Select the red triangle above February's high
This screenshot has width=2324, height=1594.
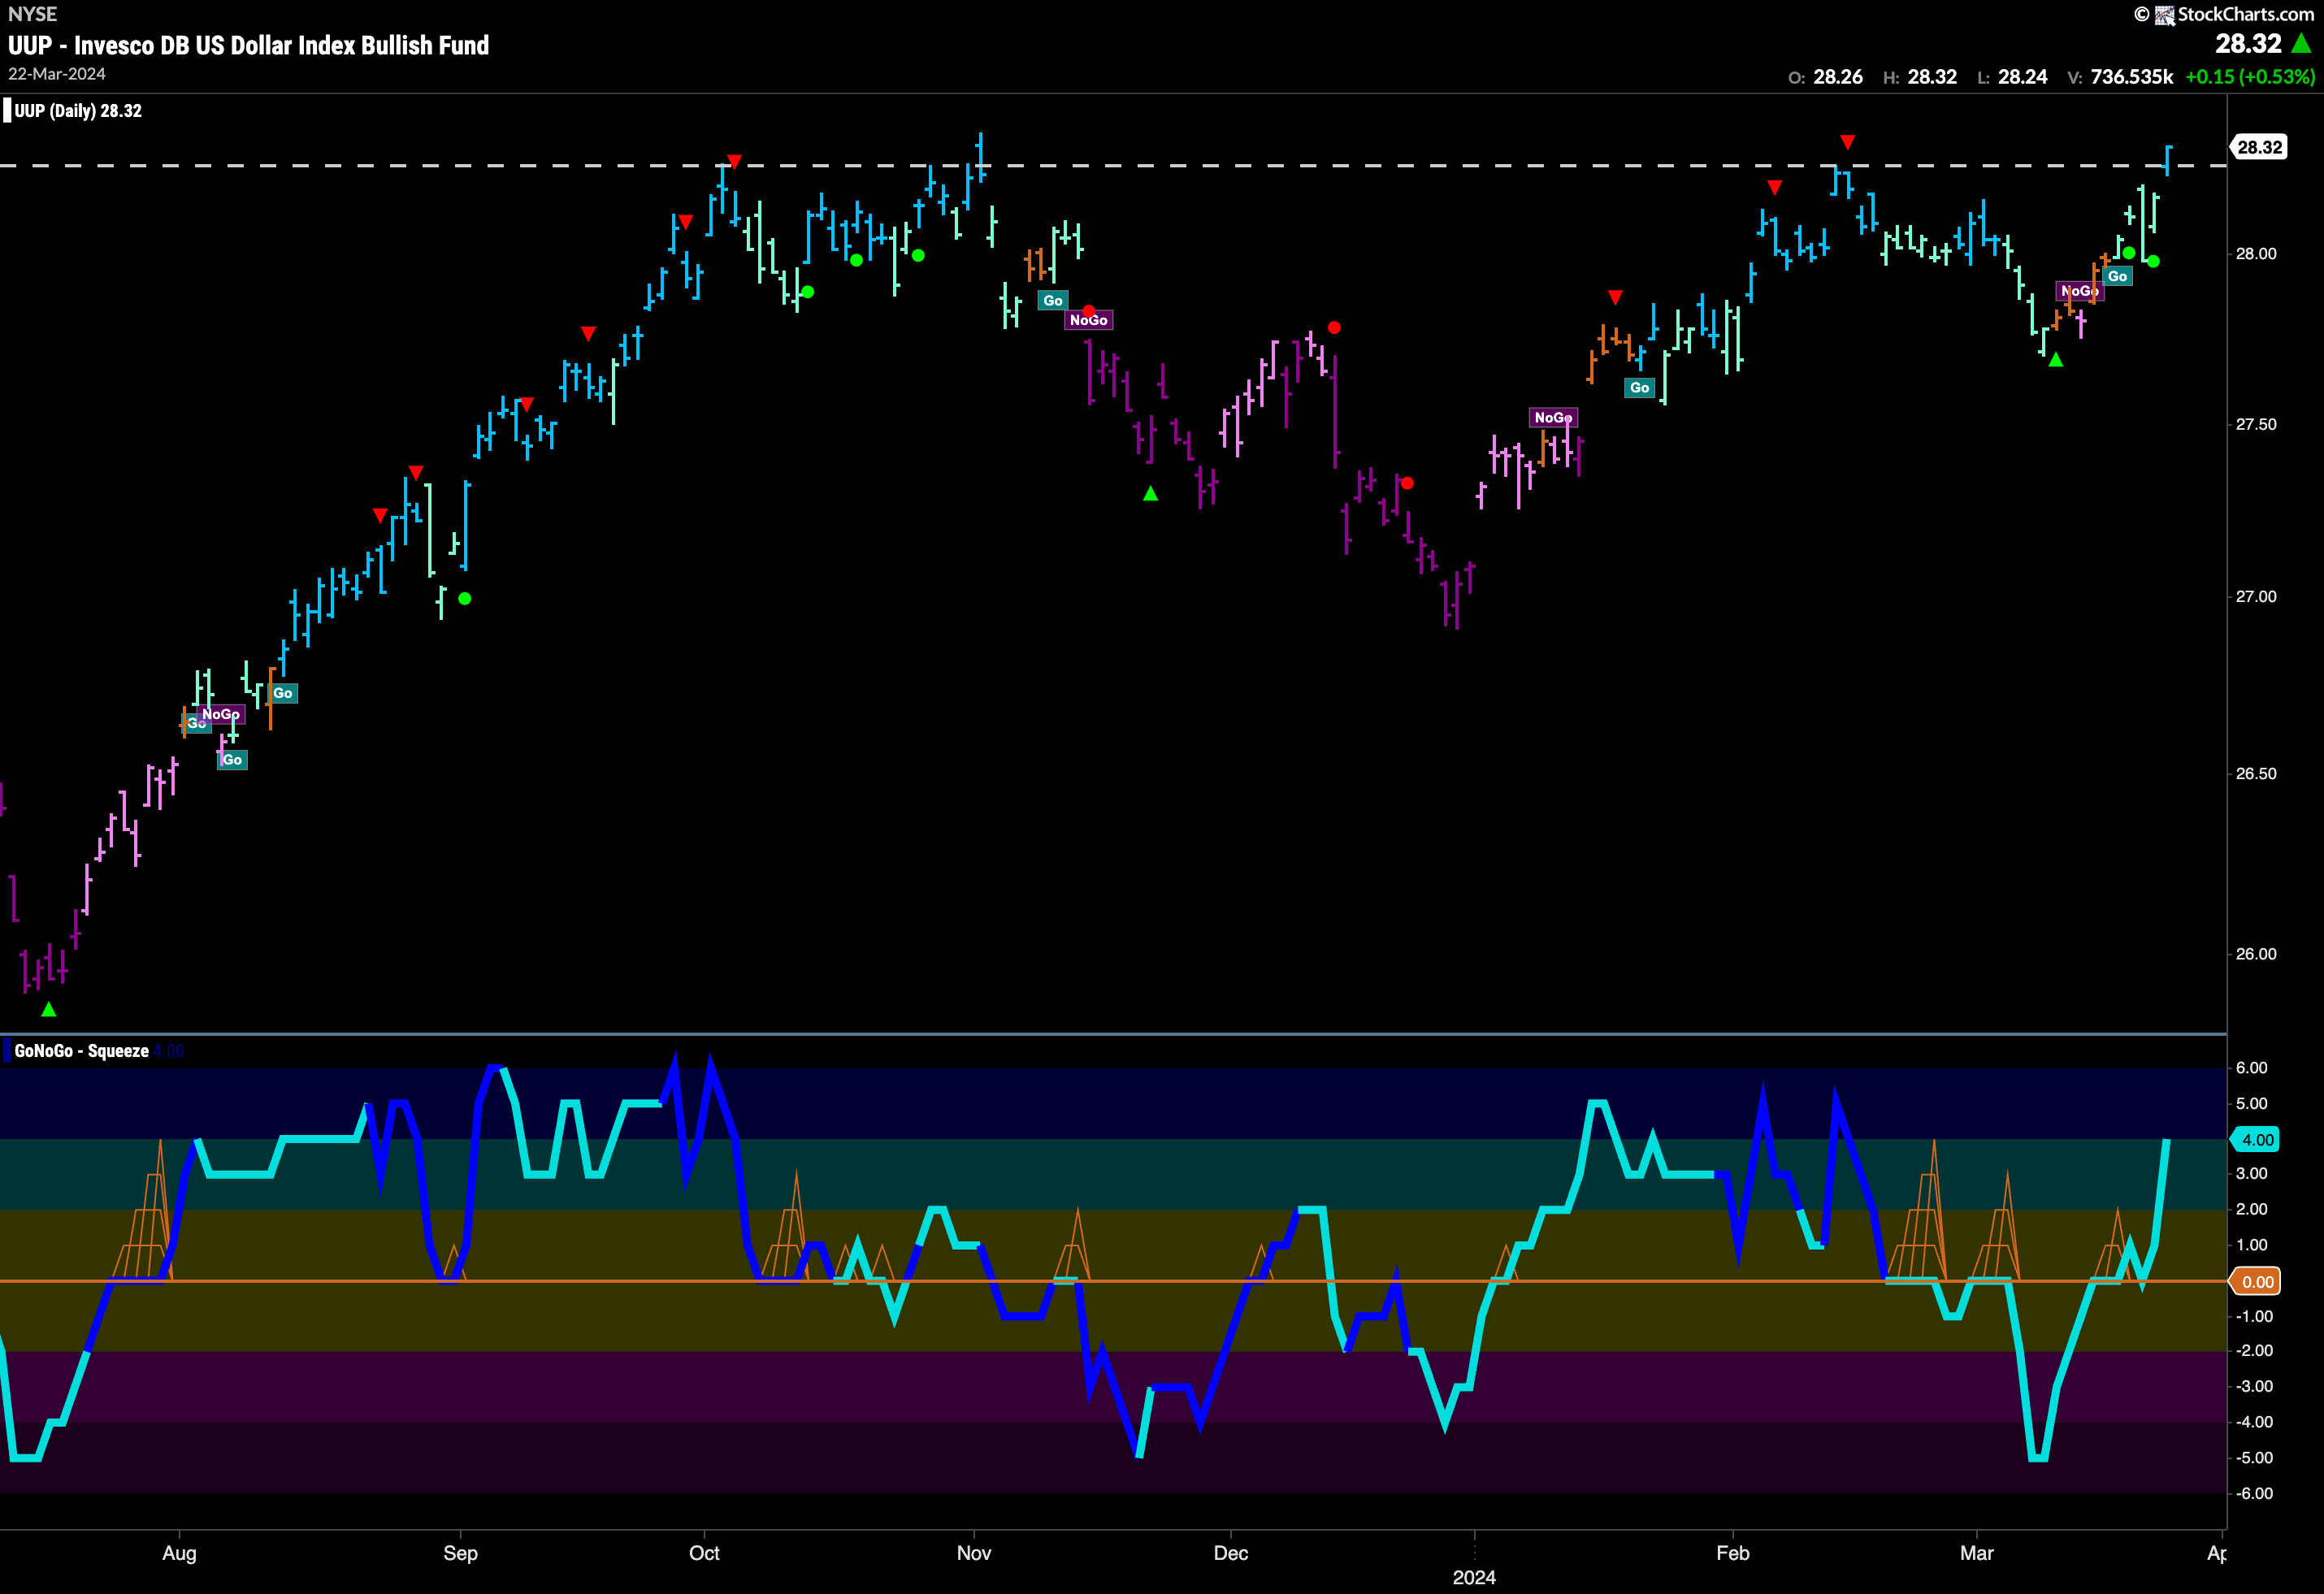click(x=1848, y=142)
